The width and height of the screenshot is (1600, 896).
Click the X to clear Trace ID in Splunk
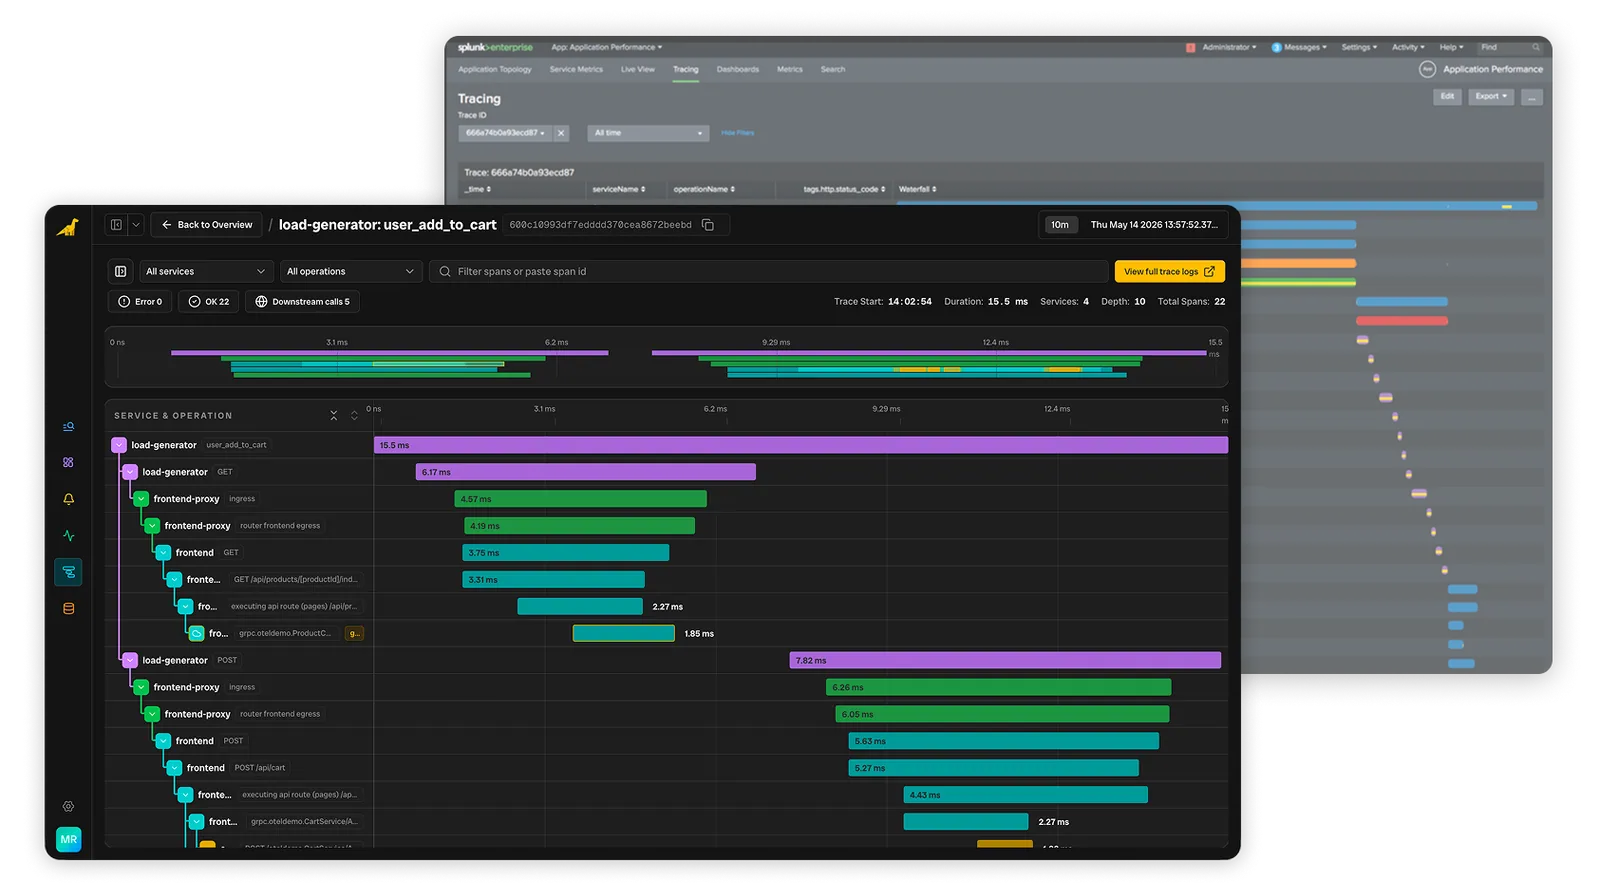tap(561, 133)
